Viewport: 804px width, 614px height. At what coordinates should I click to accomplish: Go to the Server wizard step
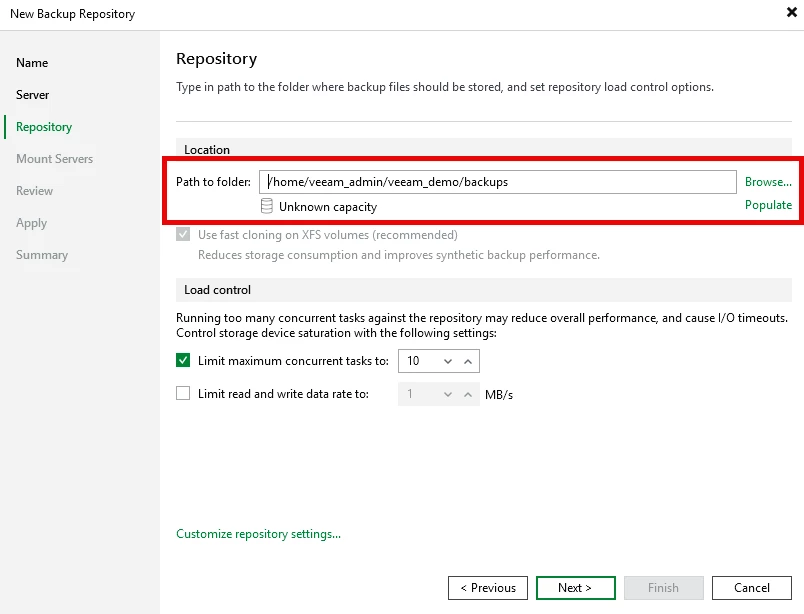32,95
